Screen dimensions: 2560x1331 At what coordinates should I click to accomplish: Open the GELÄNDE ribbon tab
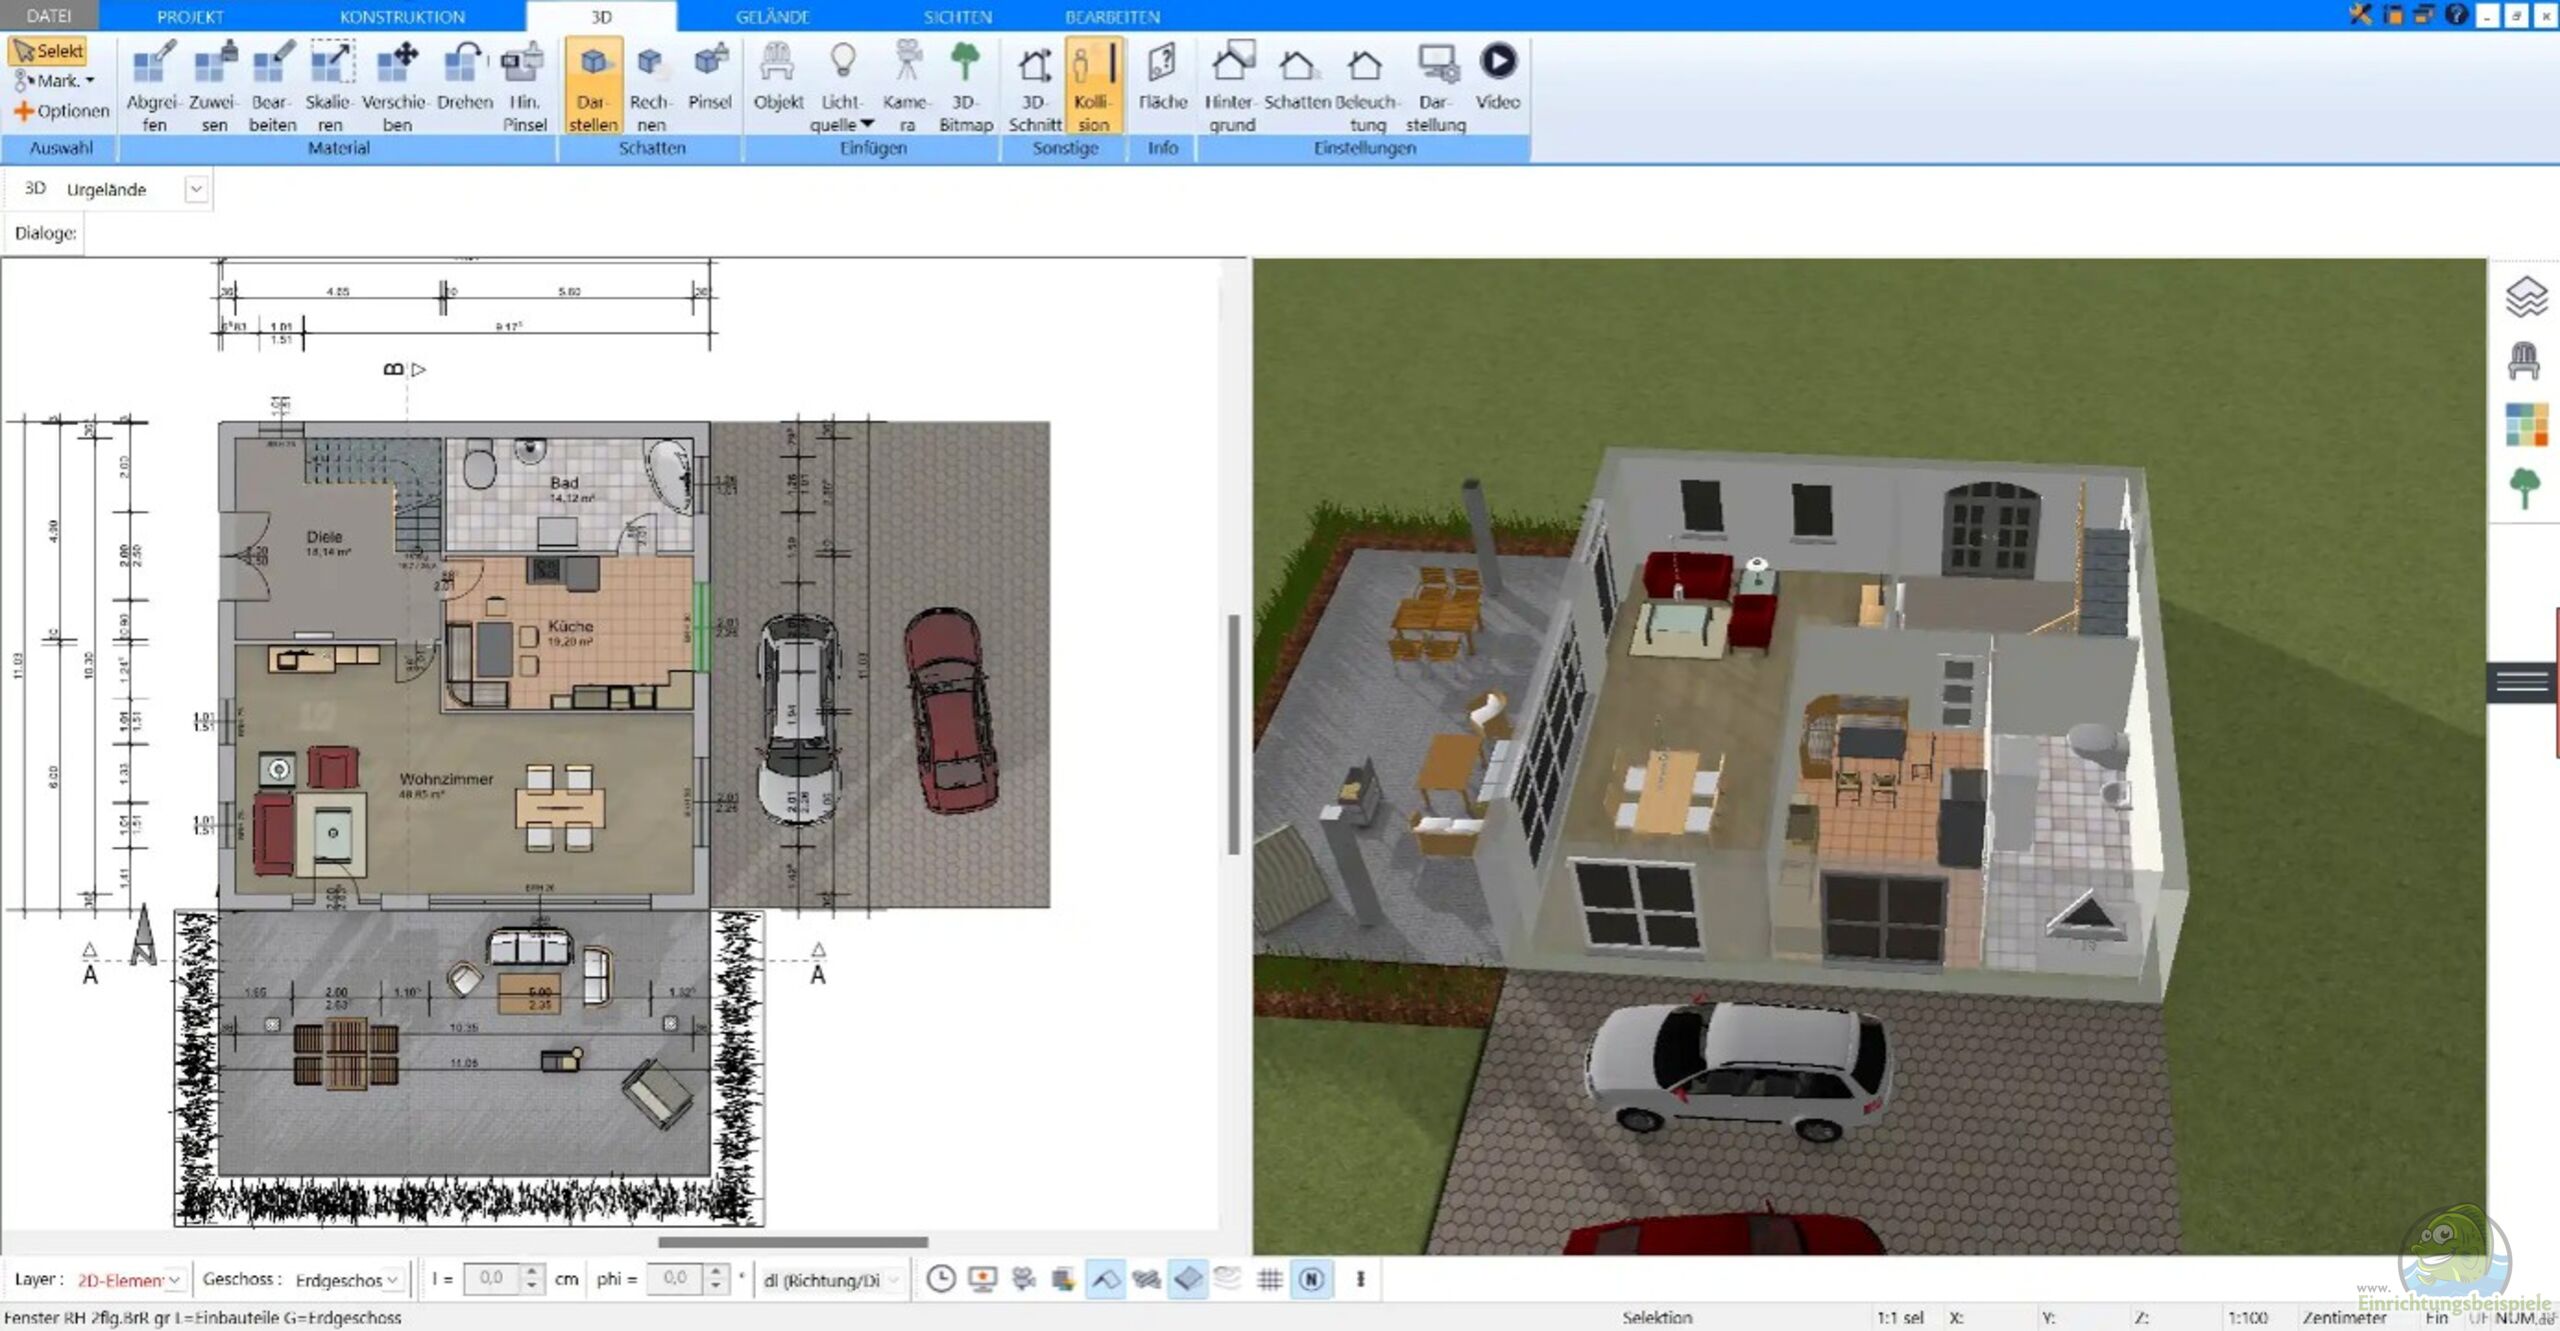773,17
